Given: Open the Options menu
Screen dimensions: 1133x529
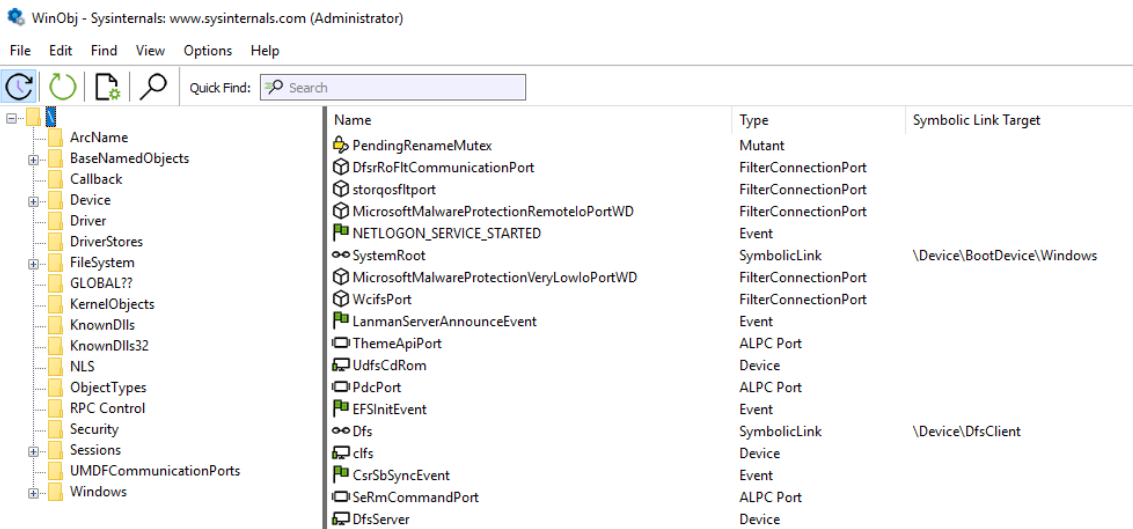Looking at the screenshot, I should tap(208, 51).
